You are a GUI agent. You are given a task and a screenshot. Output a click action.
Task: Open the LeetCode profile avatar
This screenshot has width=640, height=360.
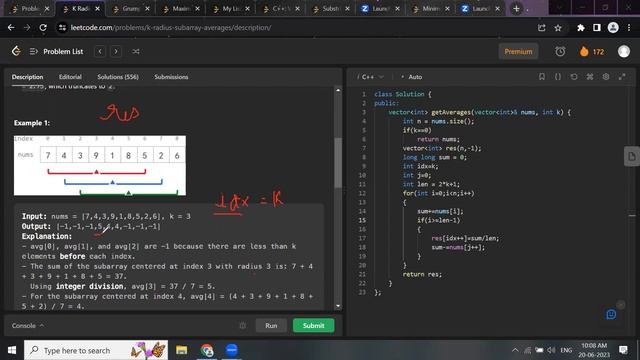(623, 51)
